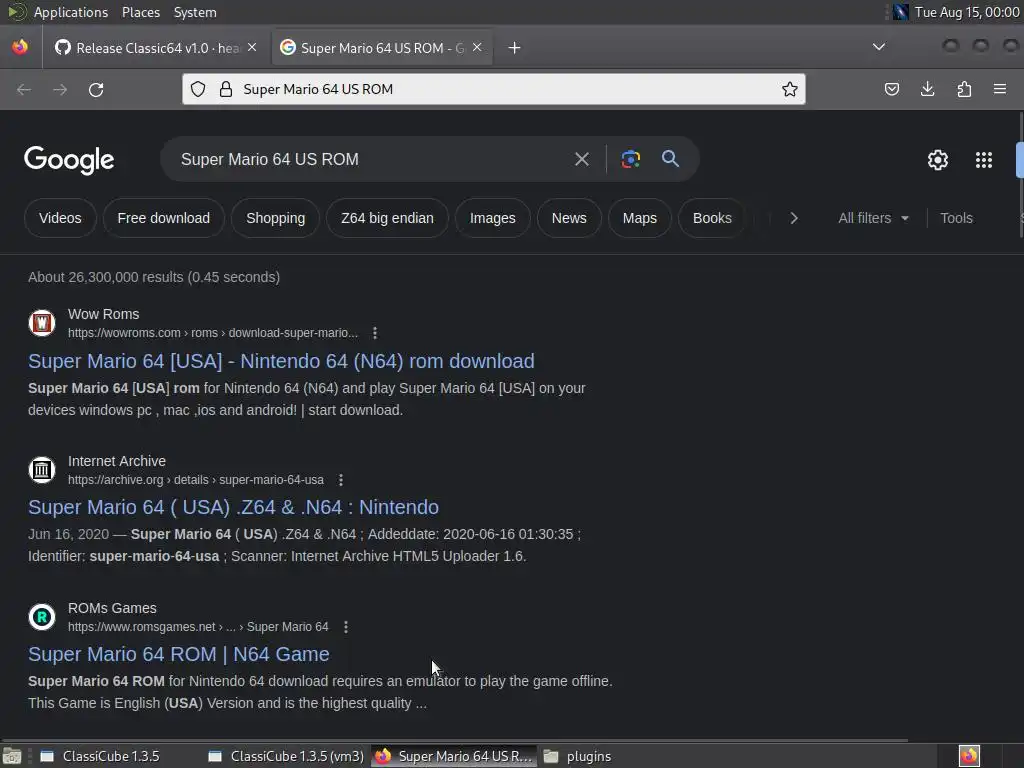Open the Firefox hamburger menu
Viewport: 1024px width, 768px height.
(x=1000, y=89)
